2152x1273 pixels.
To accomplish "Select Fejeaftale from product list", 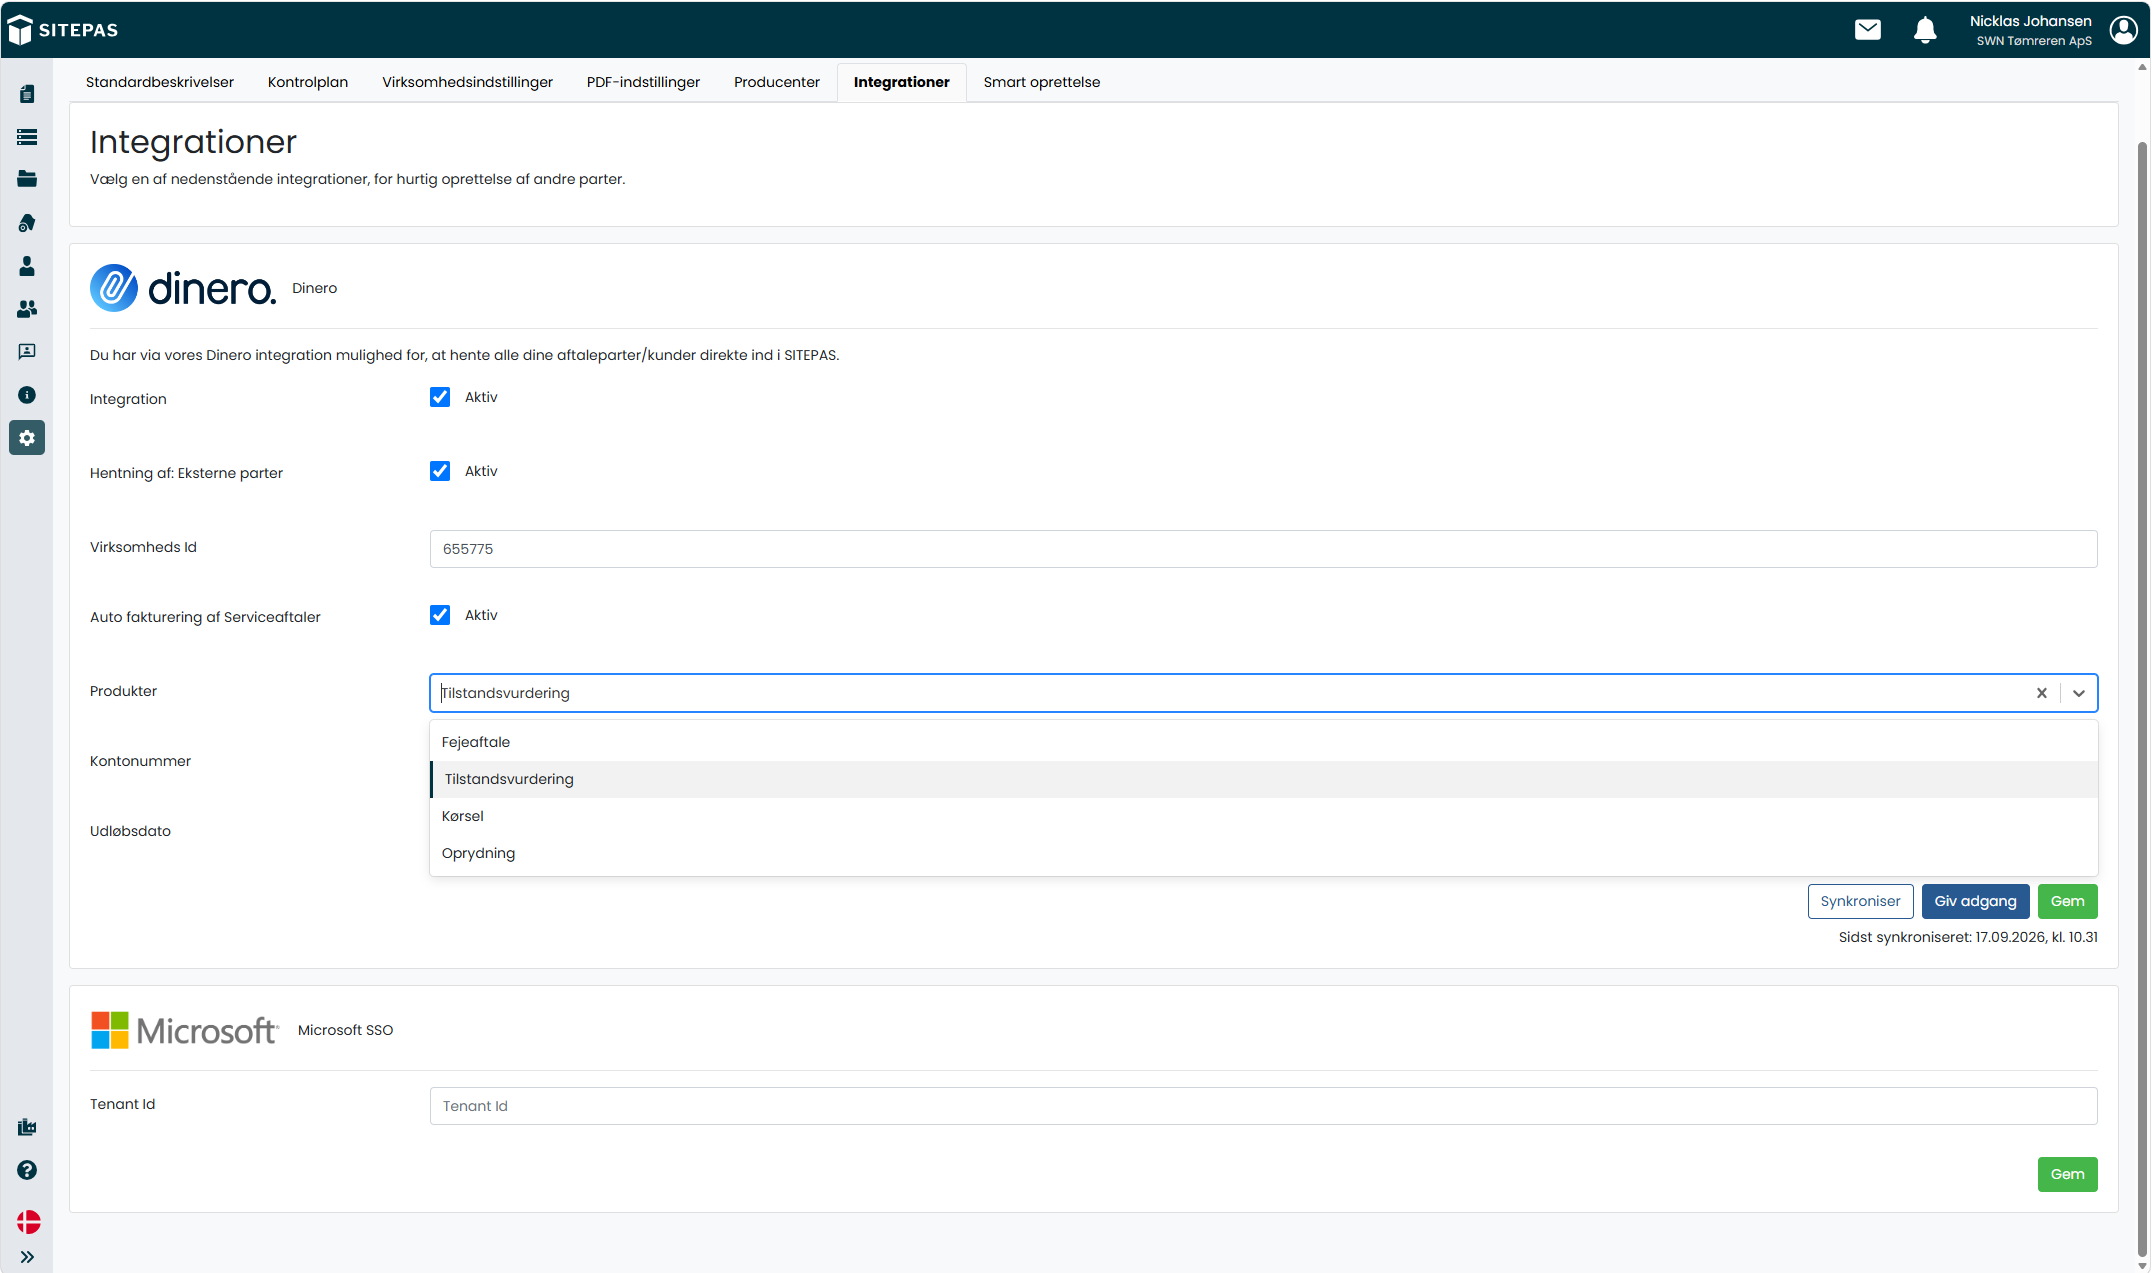I will coord(1264,742).
